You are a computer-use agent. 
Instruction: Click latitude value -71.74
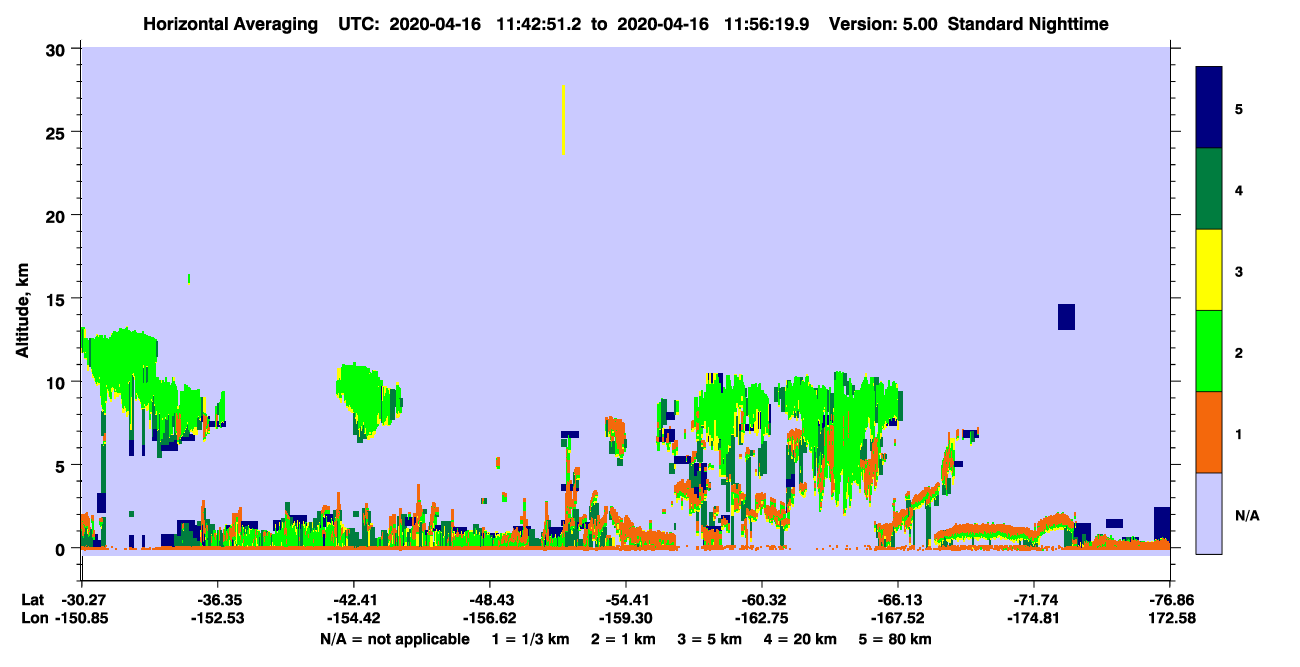coord(1034,600)
